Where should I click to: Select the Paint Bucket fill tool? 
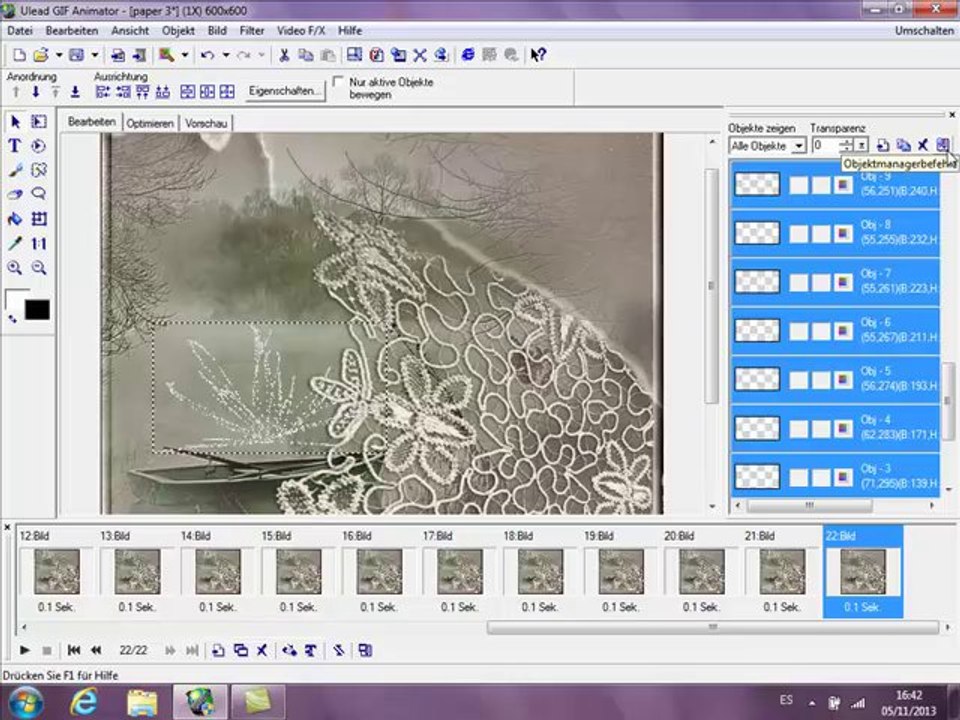(x=15, y=219)
